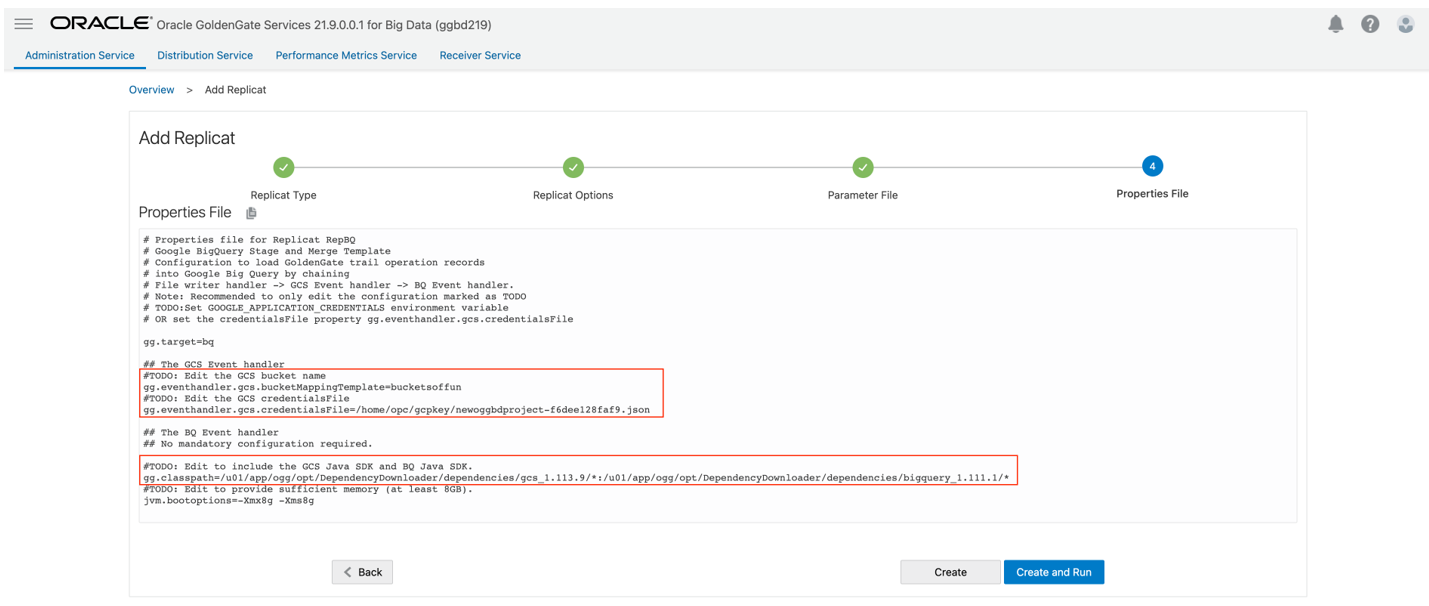Open the hamburger navigation menu
1429x606 pixels.
pyautogui.click(x=24, y=24)
